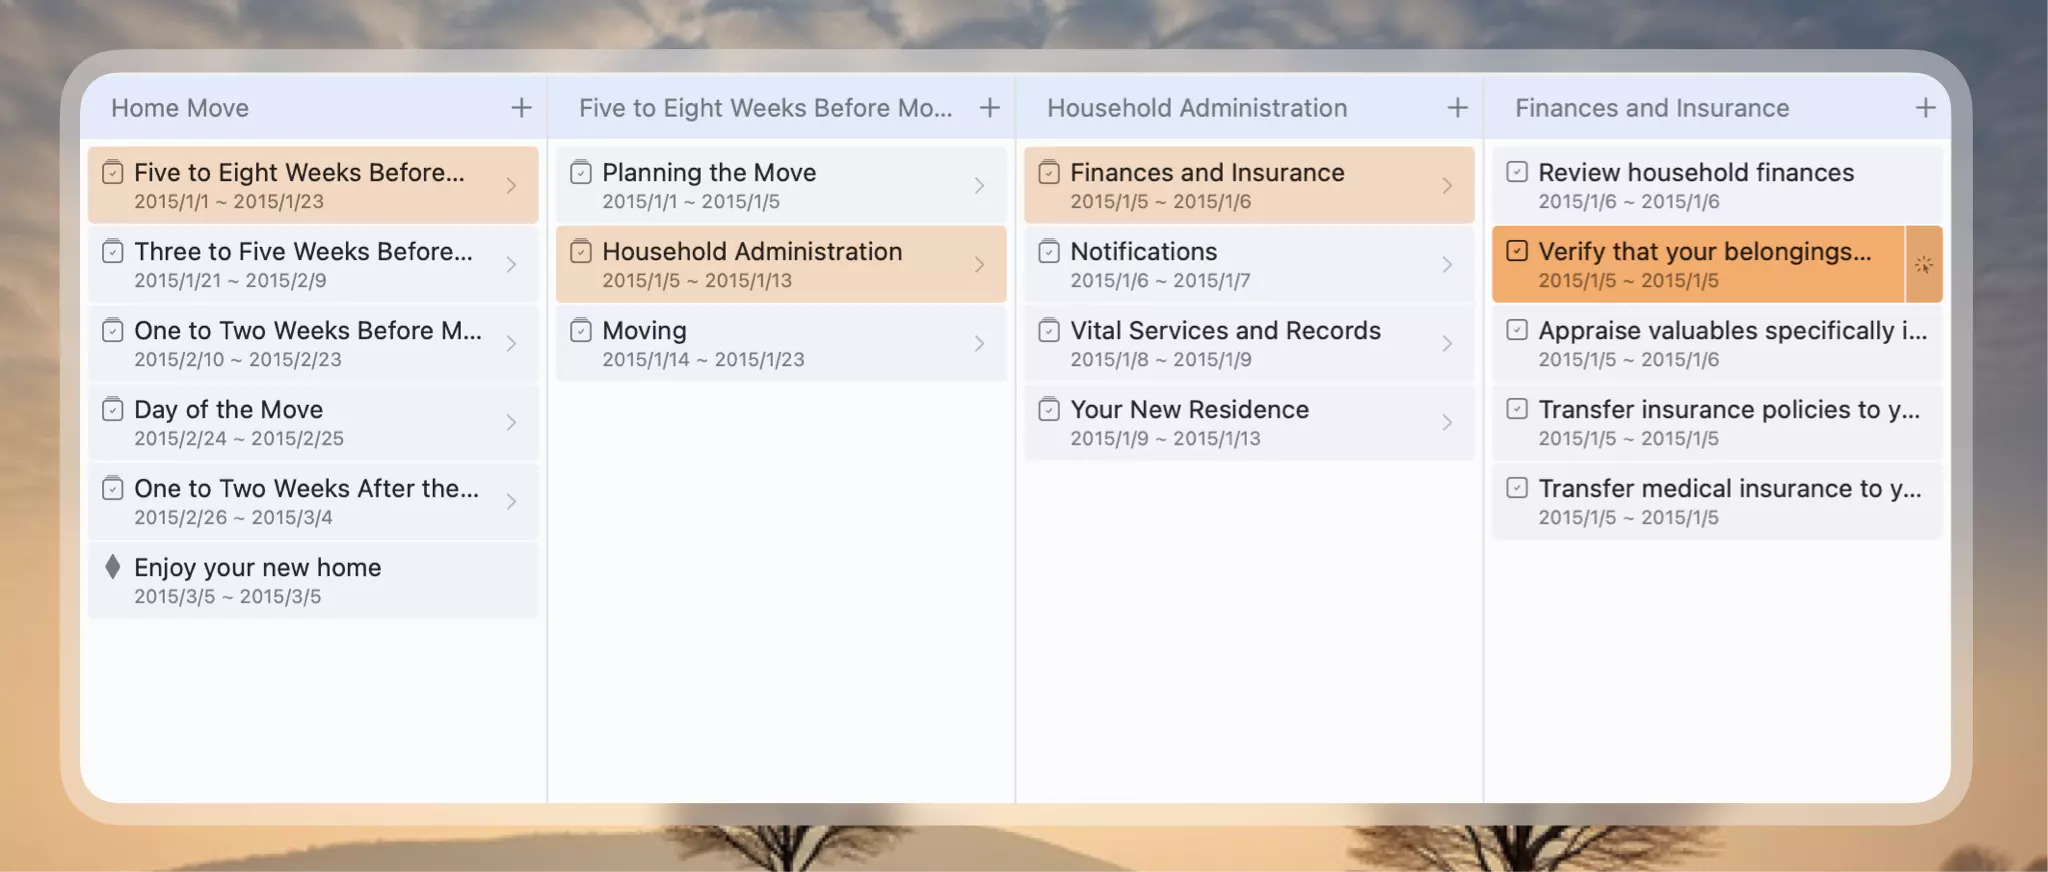Click group icon beside Day of the Move
This screenshot has height=872, width=2048.
[113, 410]
